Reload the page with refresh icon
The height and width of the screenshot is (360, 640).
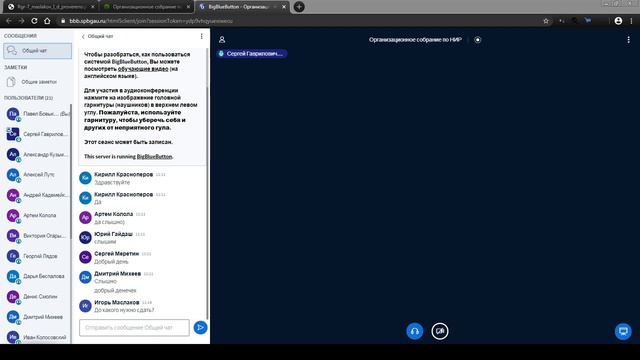(x=34, y=21)
